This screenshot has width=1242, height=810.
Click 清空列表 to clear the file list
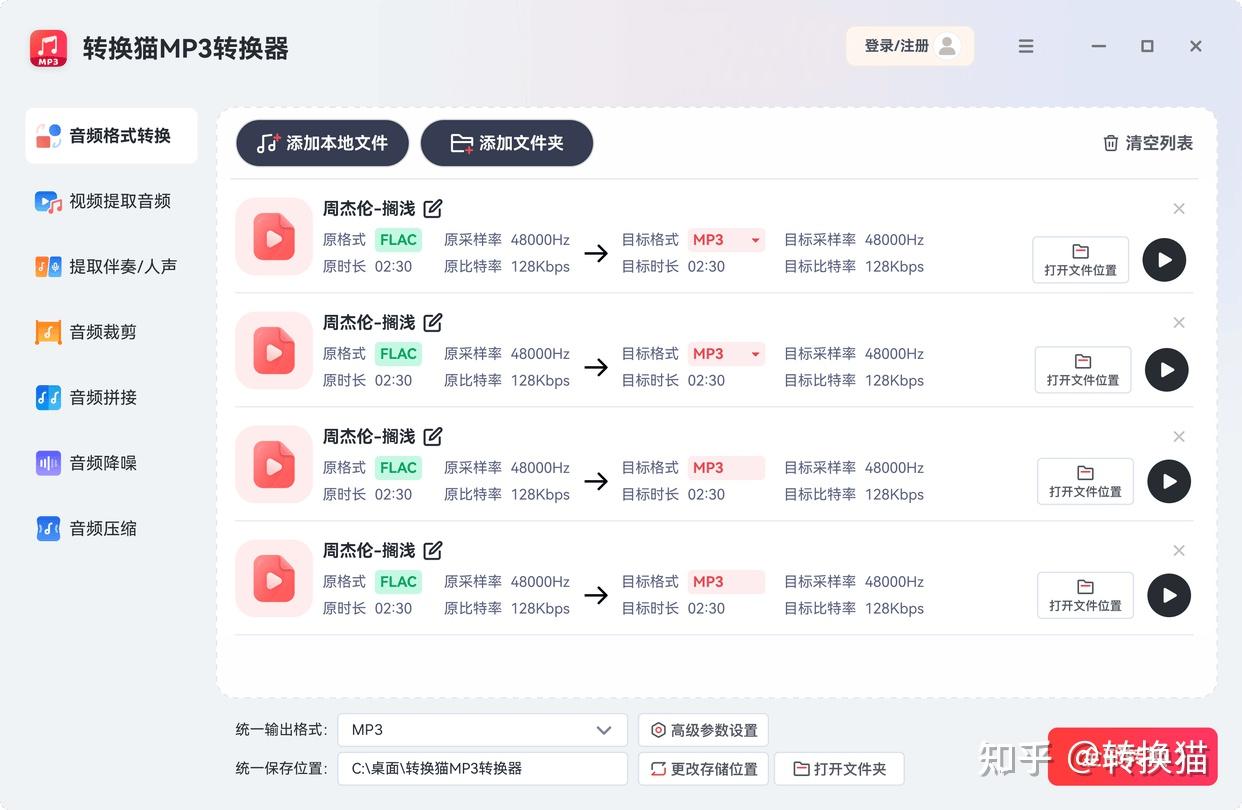(1148, 143)
